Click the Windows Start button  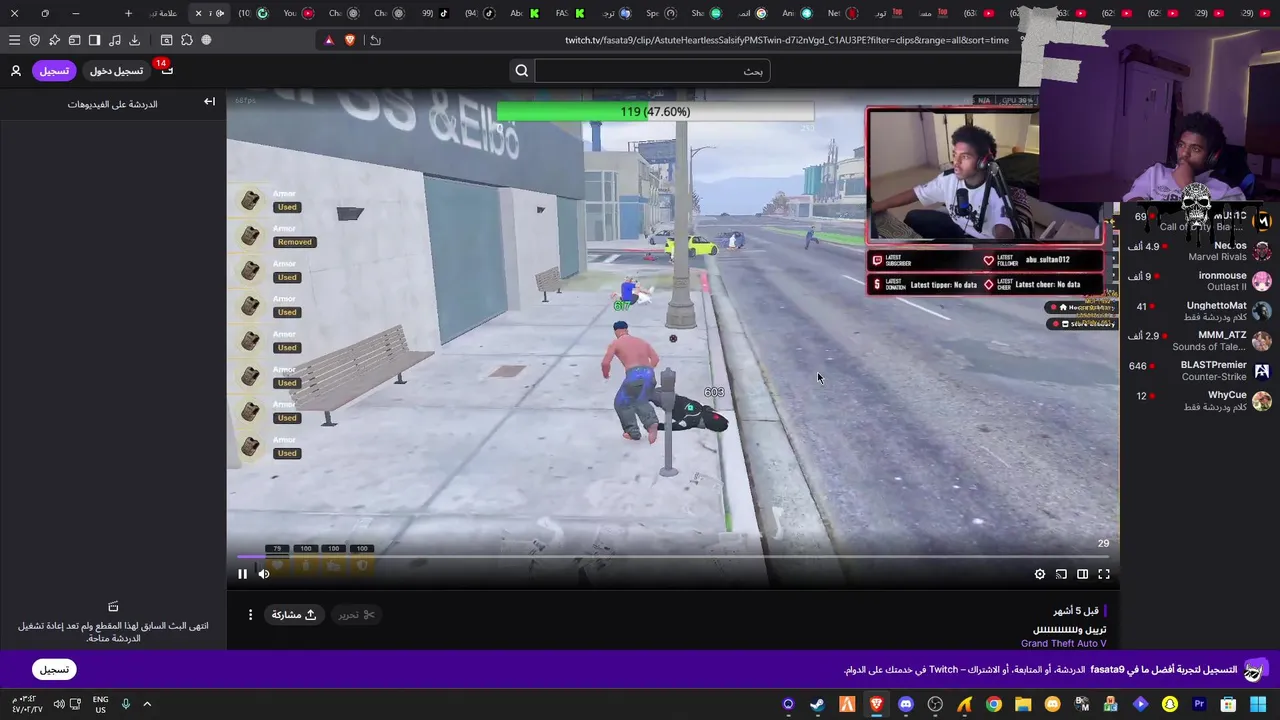click(1258, 704)
